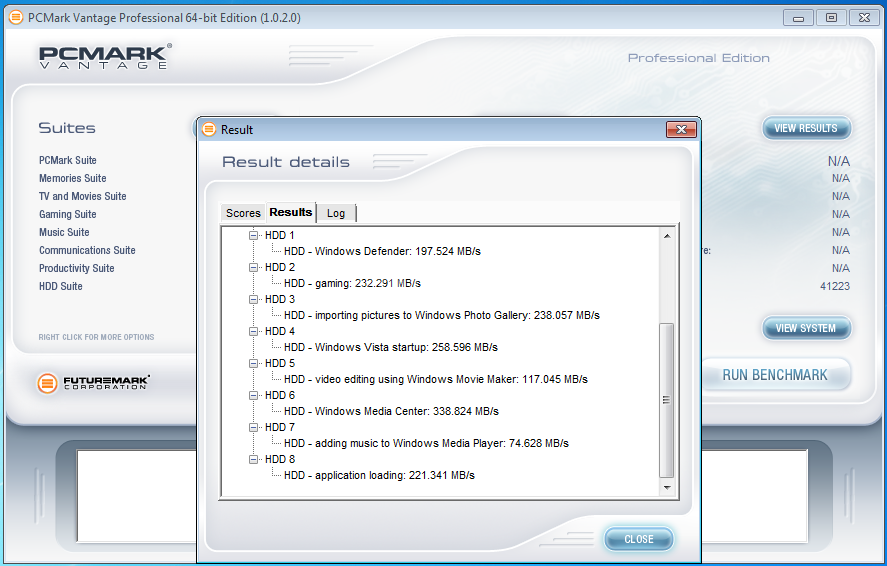Switch to the Scores tab
The height and width of the screenshot is (566, 887).
pyautogui.click(x=243, y=213)
